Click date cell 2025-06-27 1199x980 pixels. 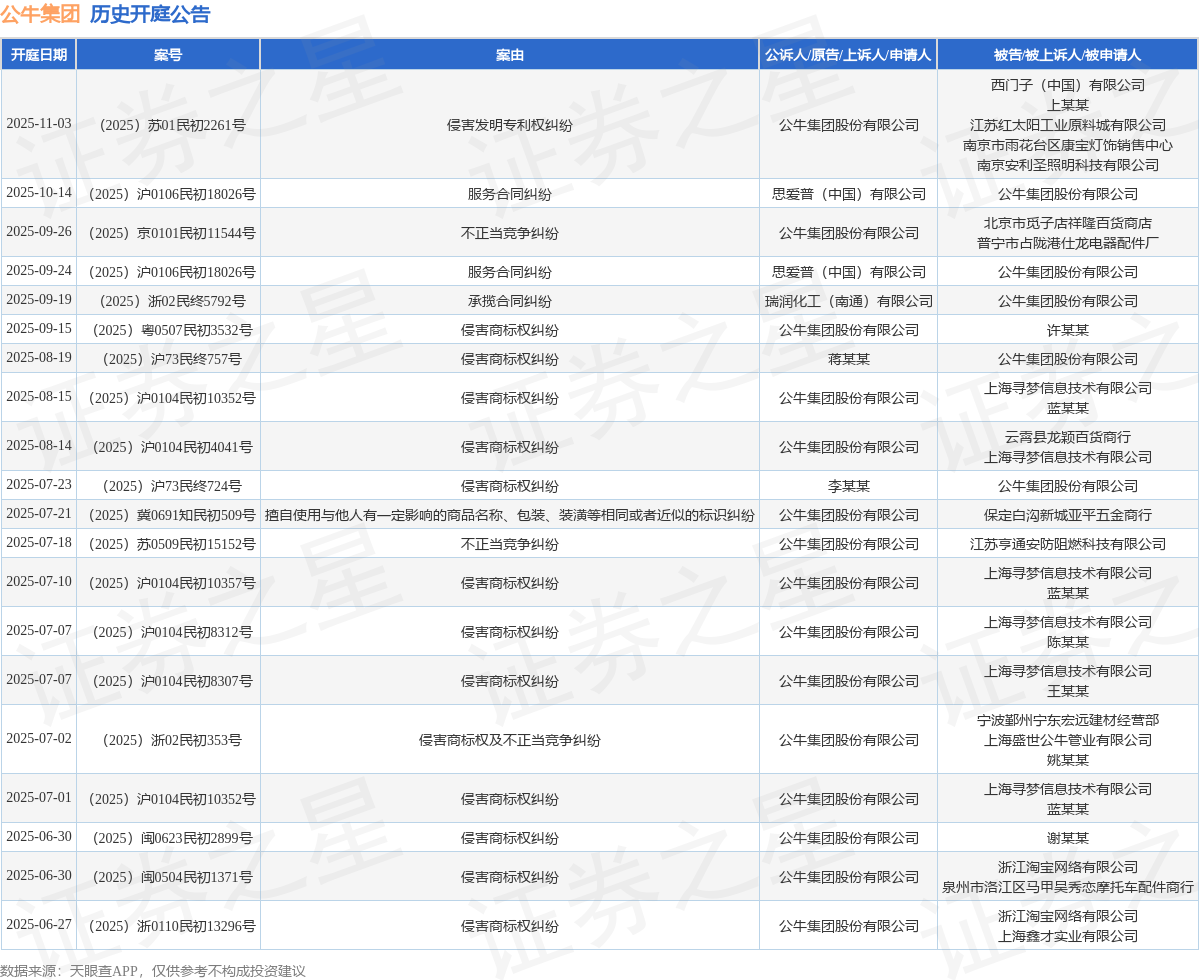(39, 924)
